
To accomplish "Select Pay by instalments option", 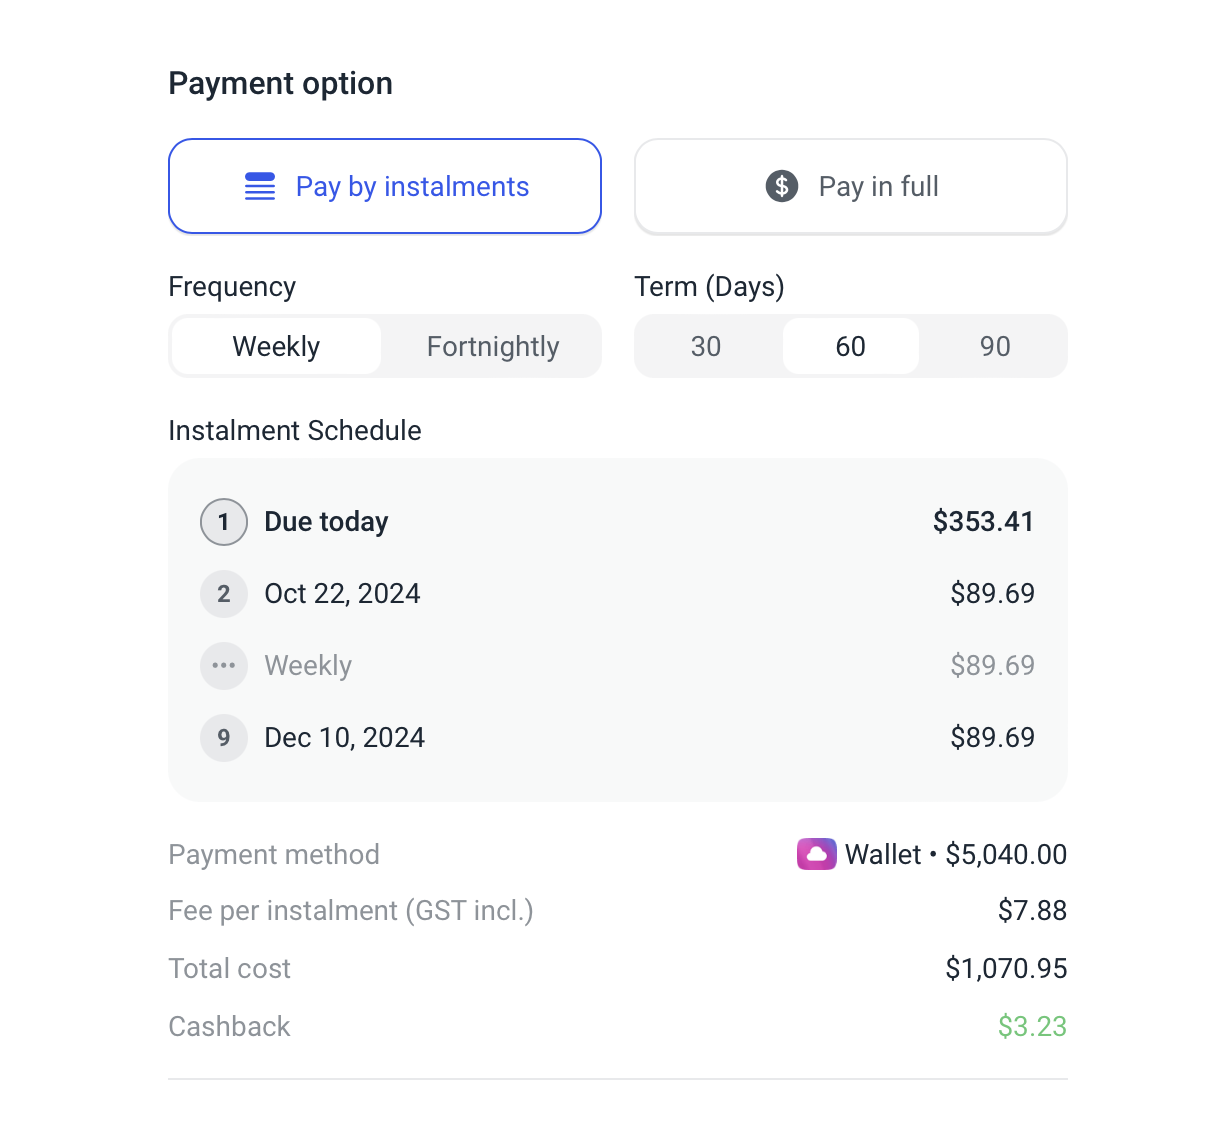I will (385, 186).
